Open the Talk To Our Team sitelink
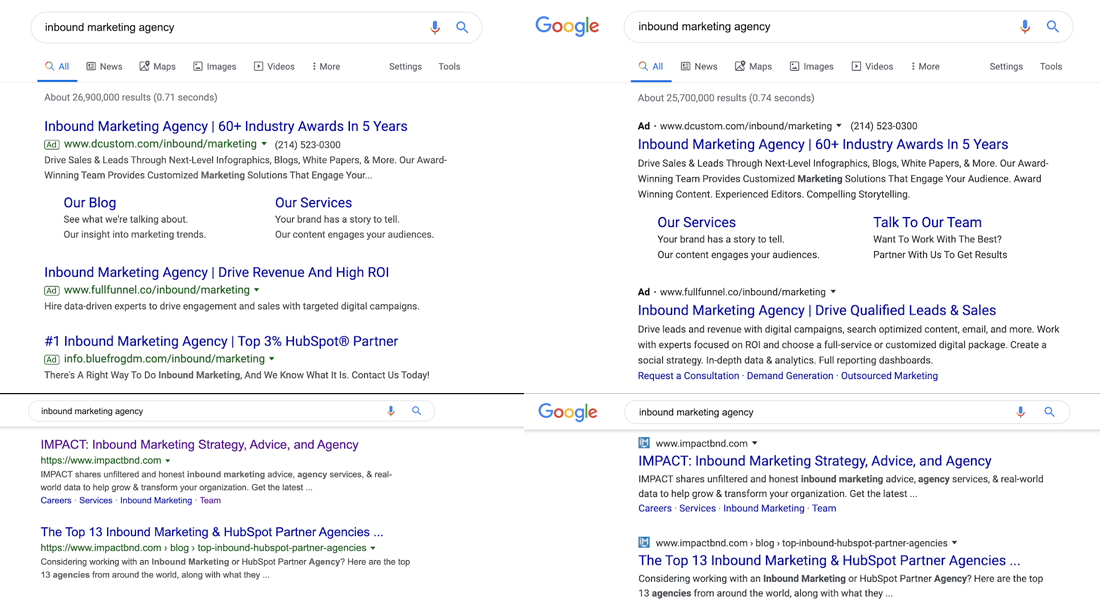This screenshot has height=600, width=1100. pos(927,222)
